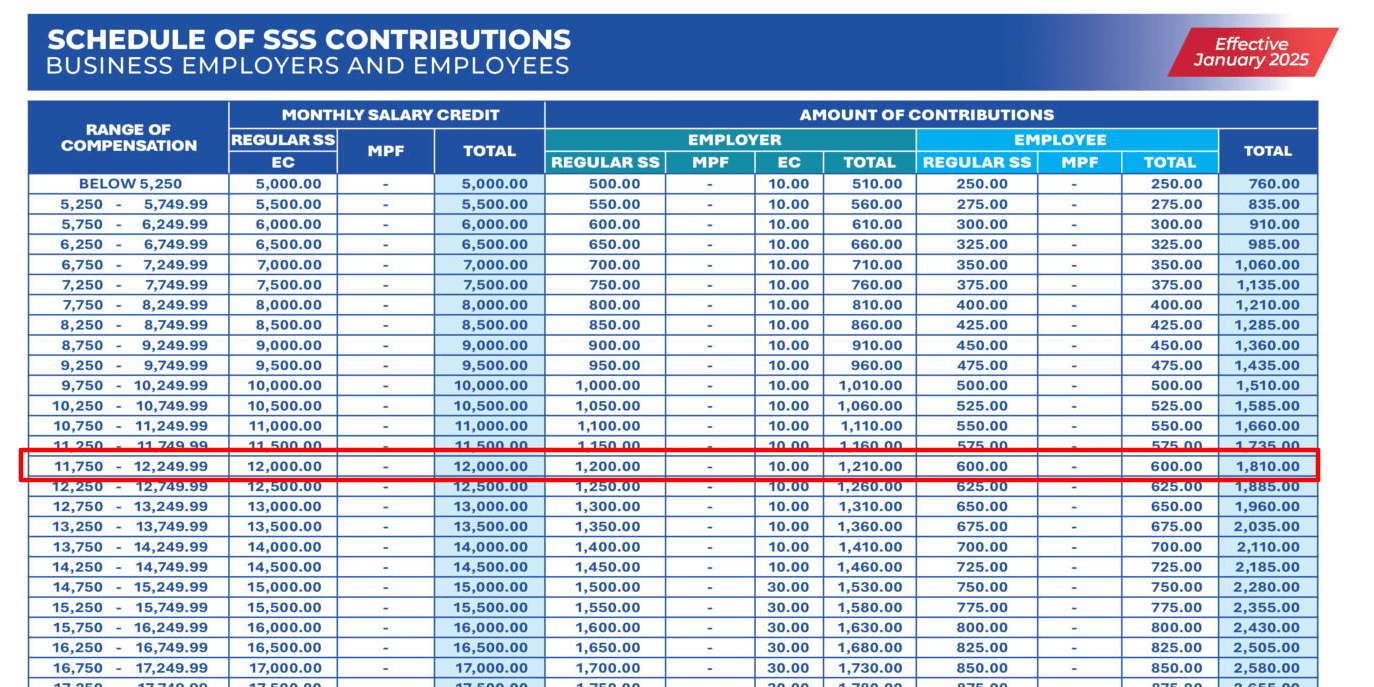Click the '2,430.00' grand total cell

[1268, 627]
